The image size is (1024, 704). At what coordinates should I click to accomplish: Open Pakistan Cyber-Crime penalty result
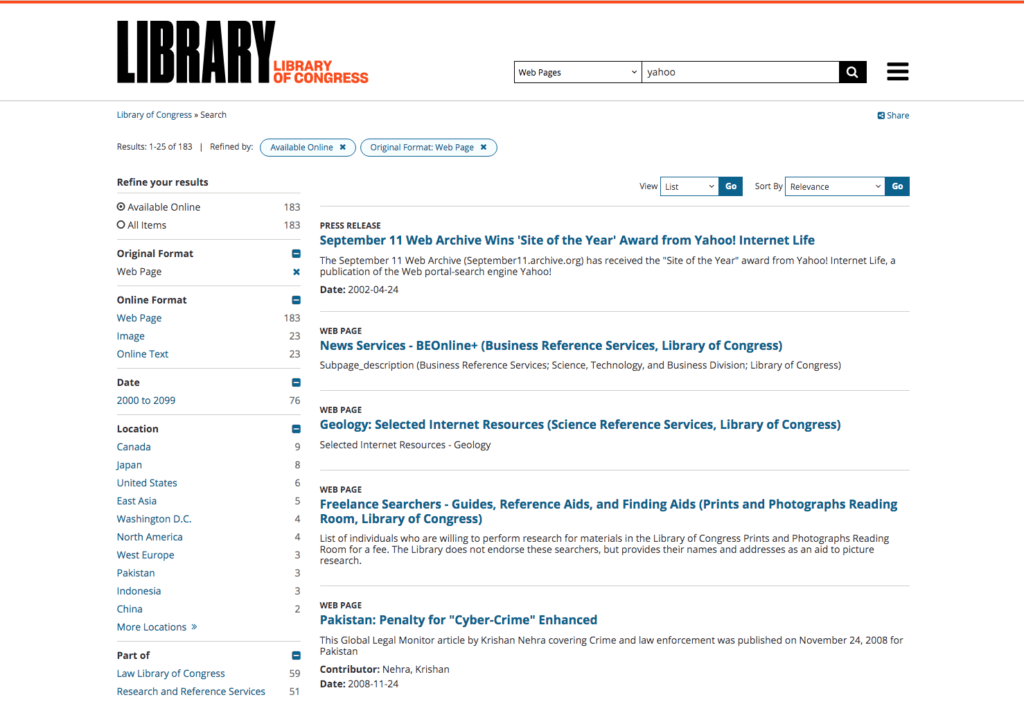click(x=458, y=620)
